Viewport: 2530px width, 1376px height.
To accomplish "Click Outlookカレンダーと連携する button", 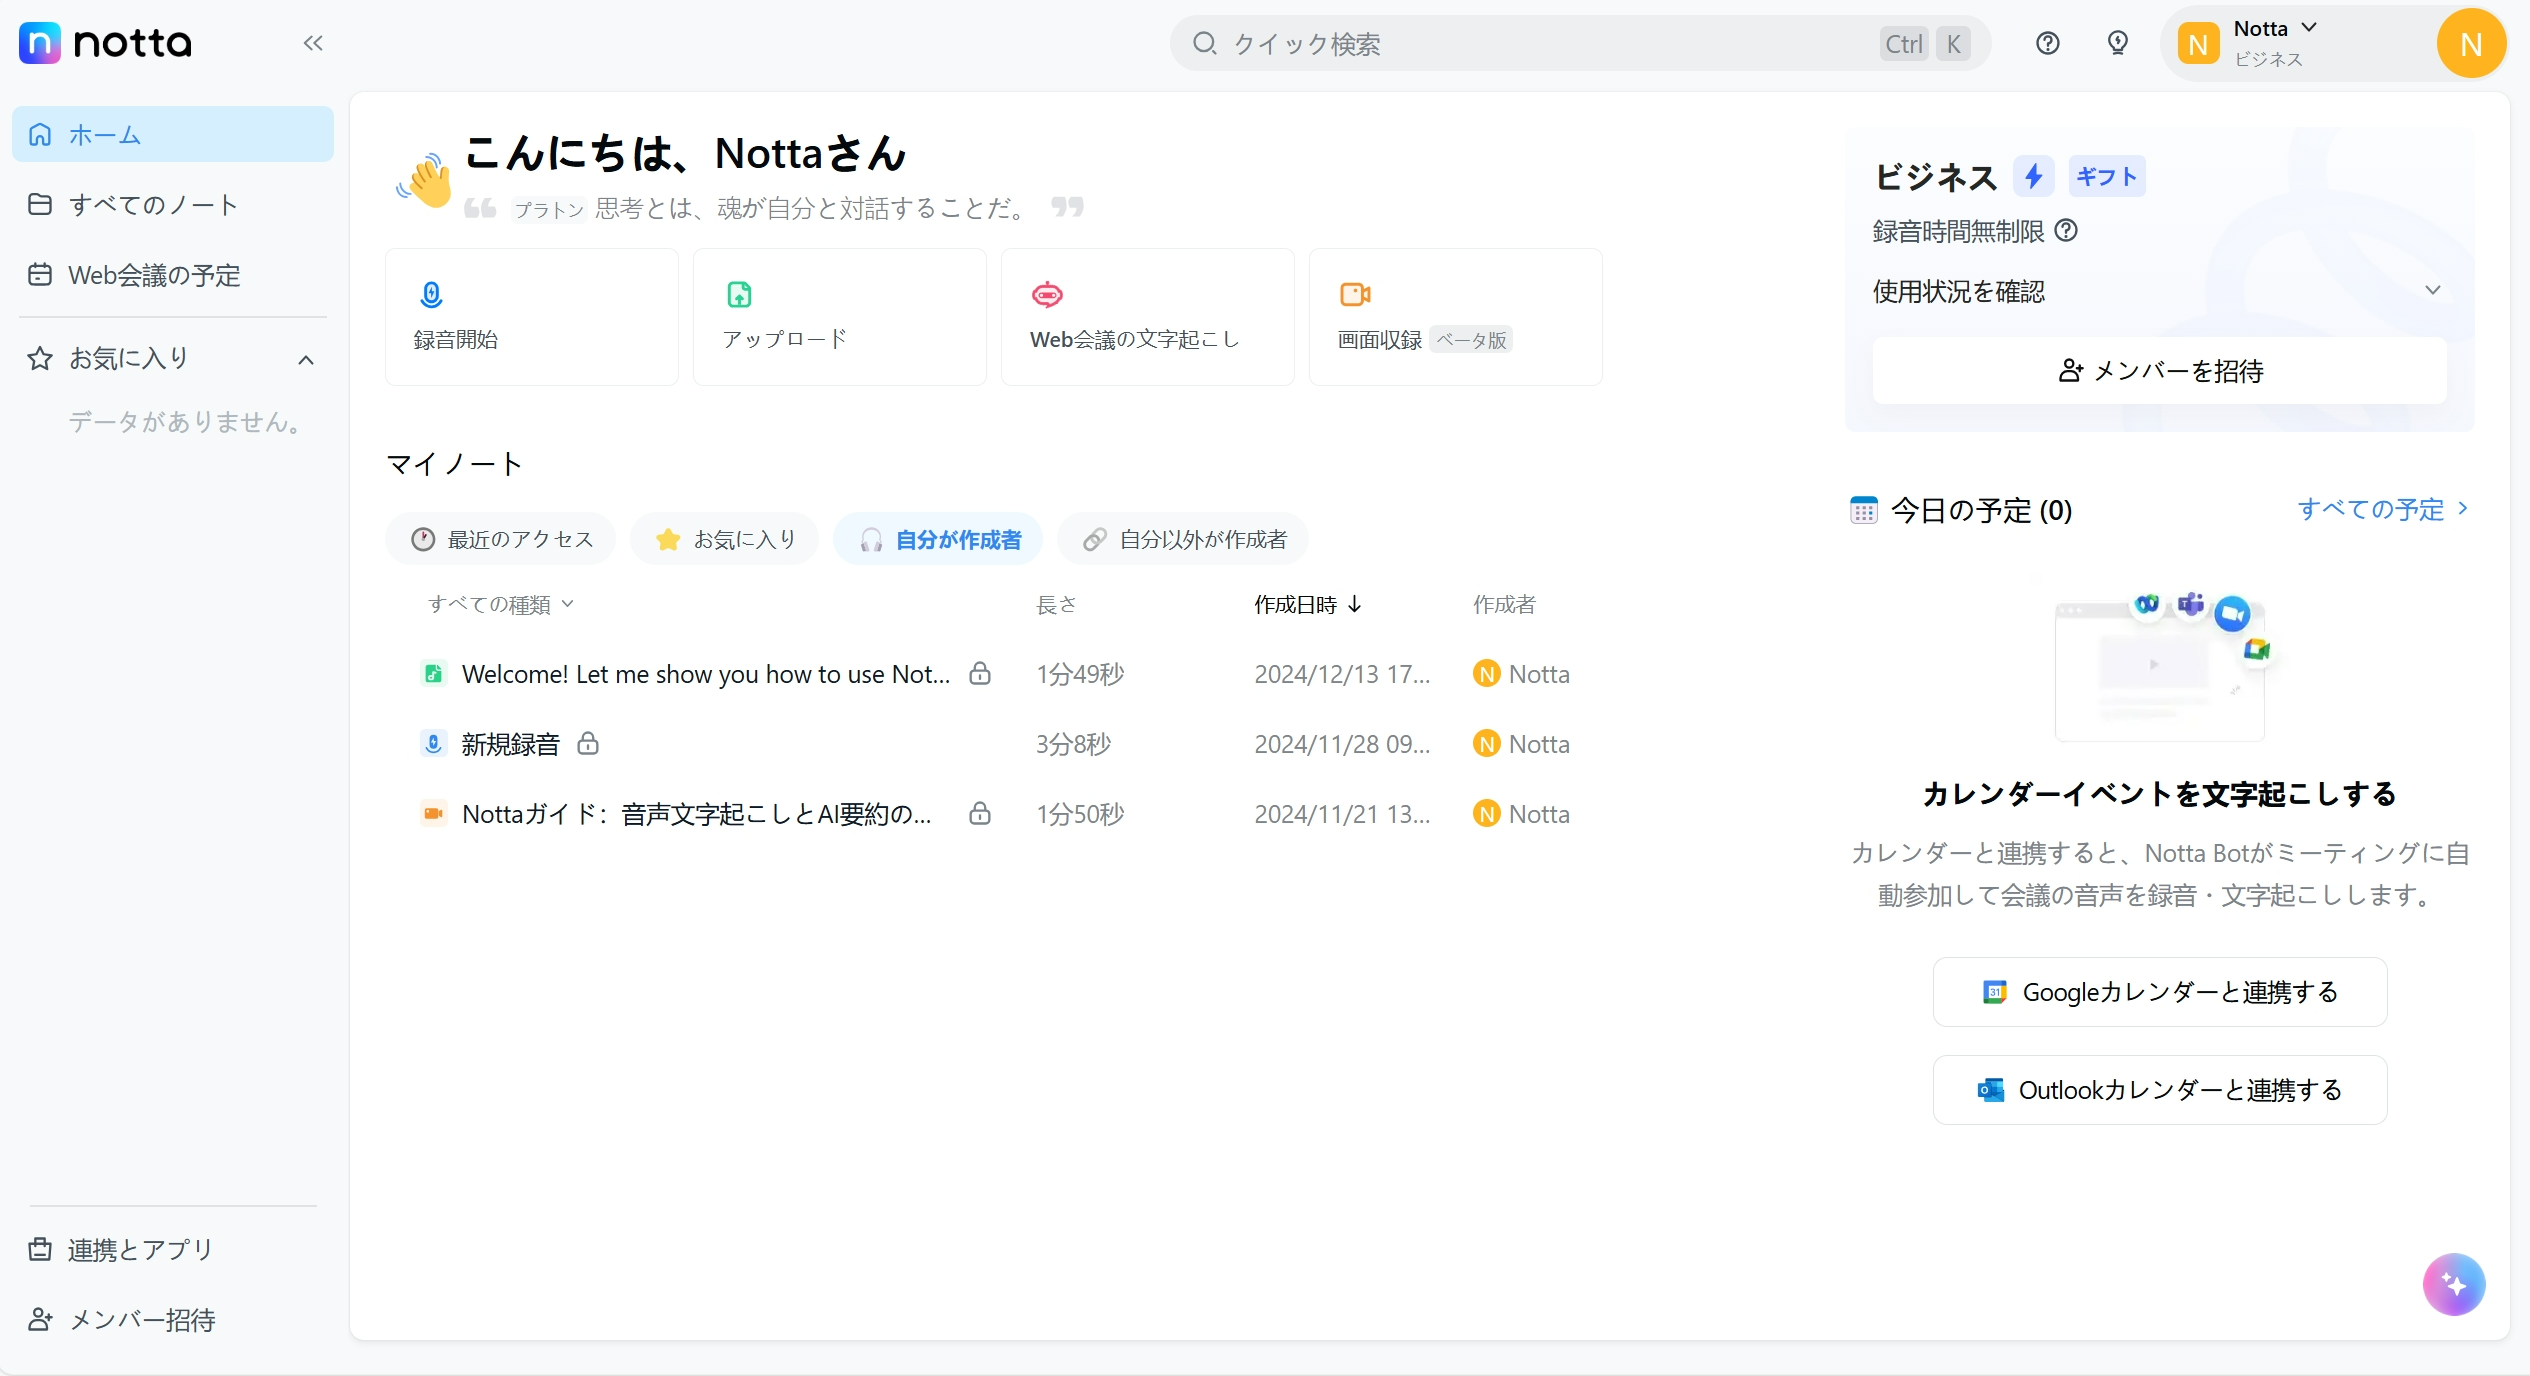I will tap(2159, 1090).
